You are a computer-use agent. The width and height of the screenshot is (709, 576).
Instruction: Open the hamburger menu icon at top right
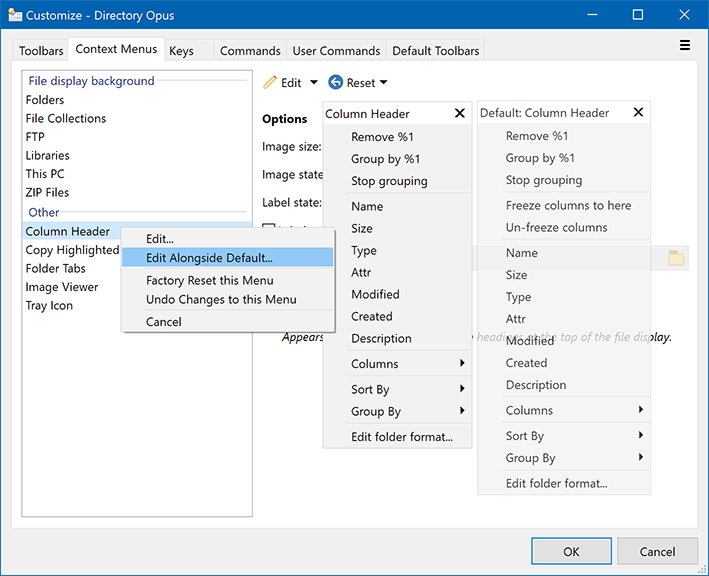[x=685, y=45]
